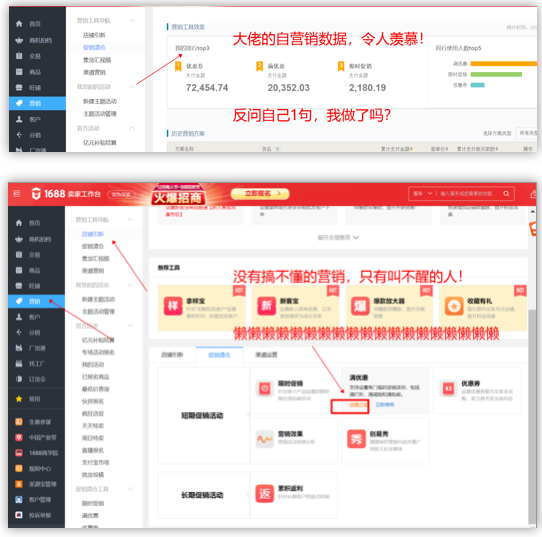The height and width of the screenshot is (537, 542).
Task: Open 商品 icon in lower screenshot sidebar
Action: [19, 270]
